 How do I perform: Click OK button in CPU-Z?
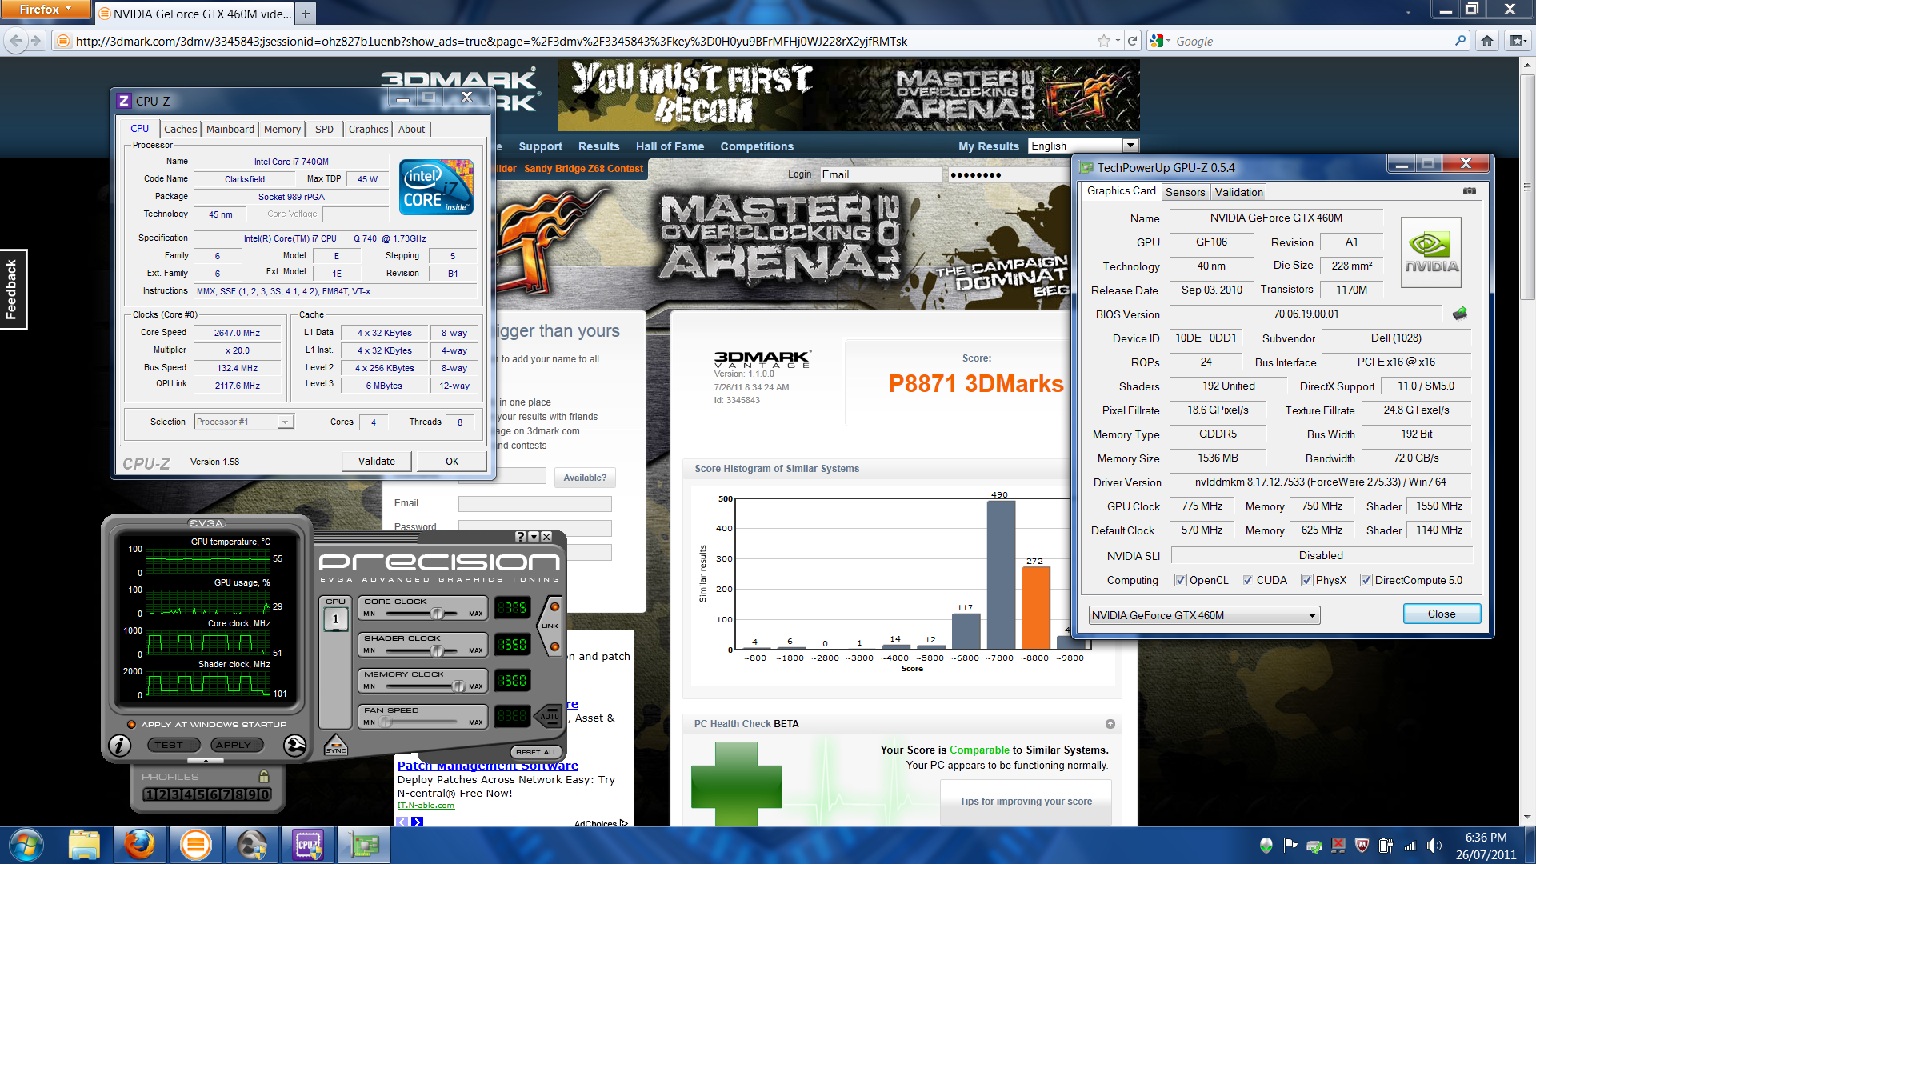click(452, 461)
